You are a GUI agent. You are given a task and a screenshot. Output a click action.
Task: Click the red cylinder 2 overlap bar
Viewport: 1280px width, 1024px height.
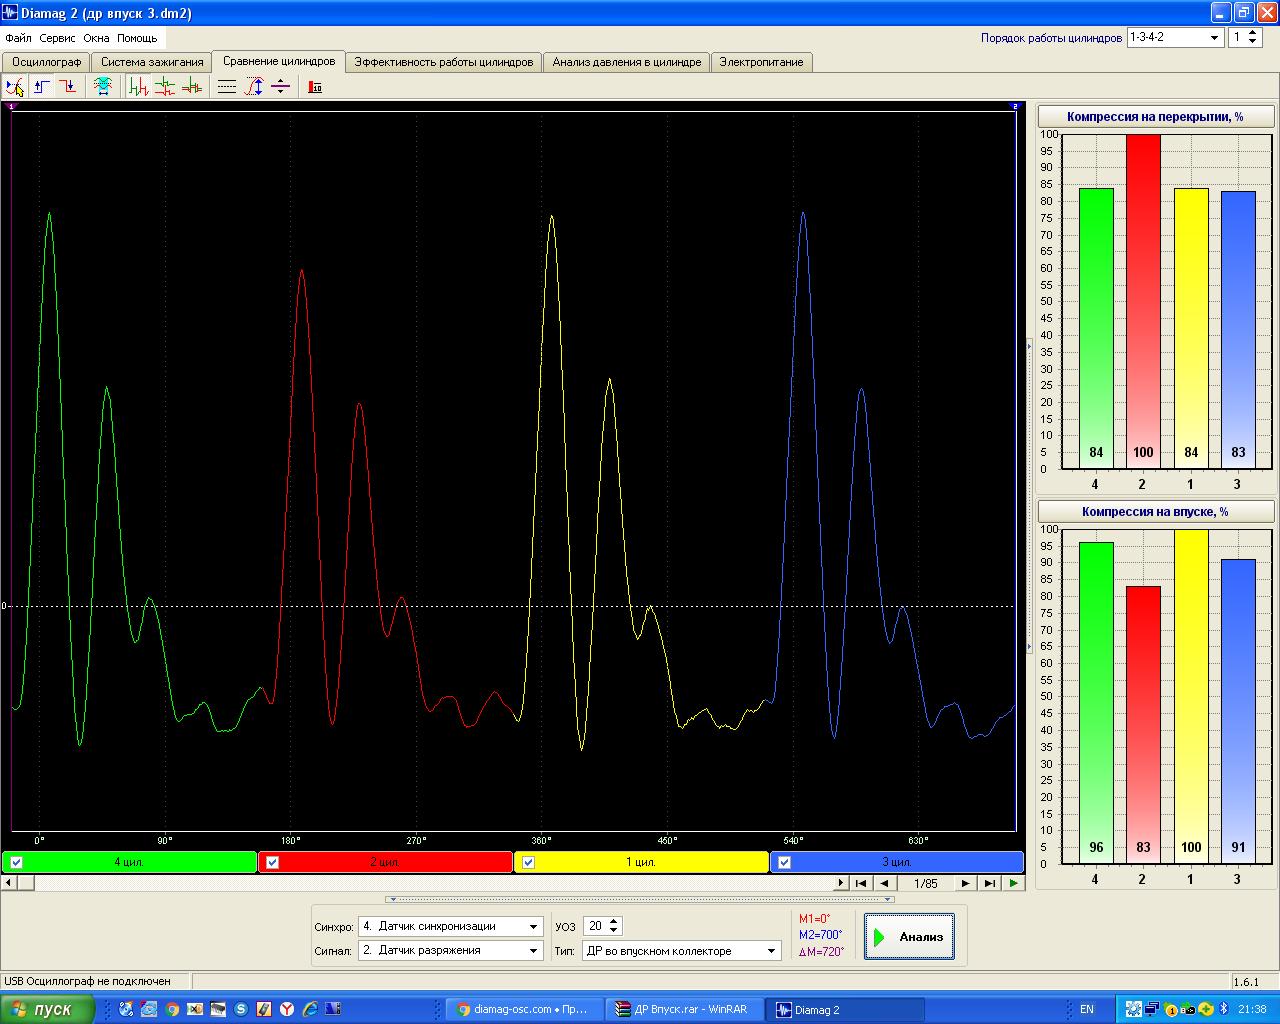1143,301
